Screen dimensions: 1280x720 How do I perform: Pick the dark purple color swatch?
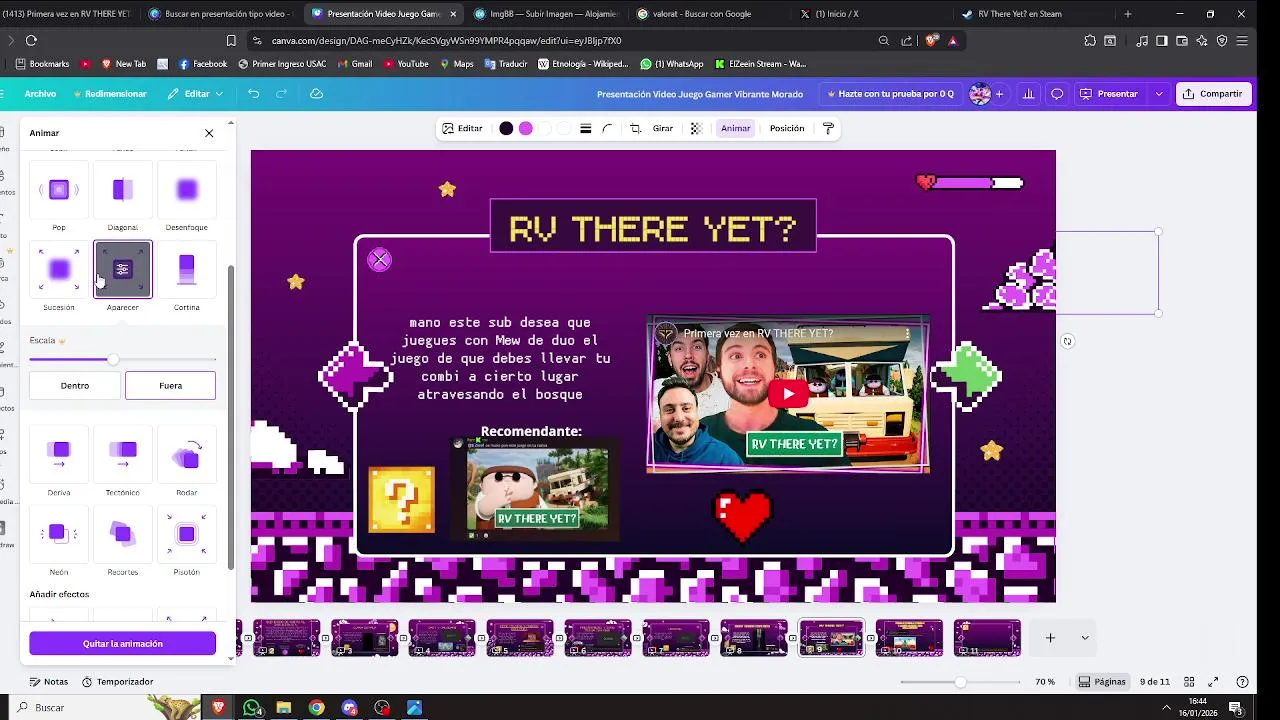[506, 128]
